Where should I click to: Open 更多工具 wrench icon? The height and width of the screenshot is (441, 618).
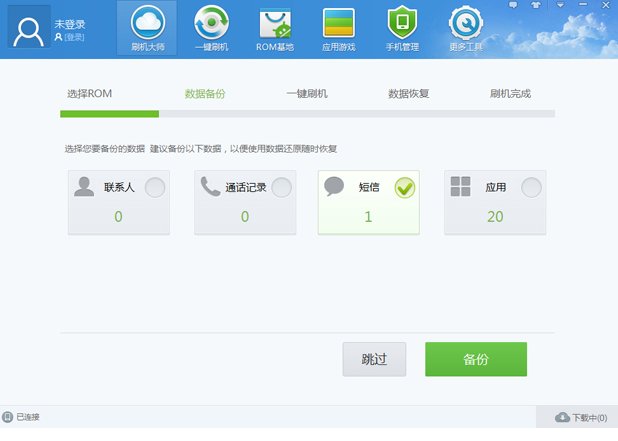coord(466,22)
